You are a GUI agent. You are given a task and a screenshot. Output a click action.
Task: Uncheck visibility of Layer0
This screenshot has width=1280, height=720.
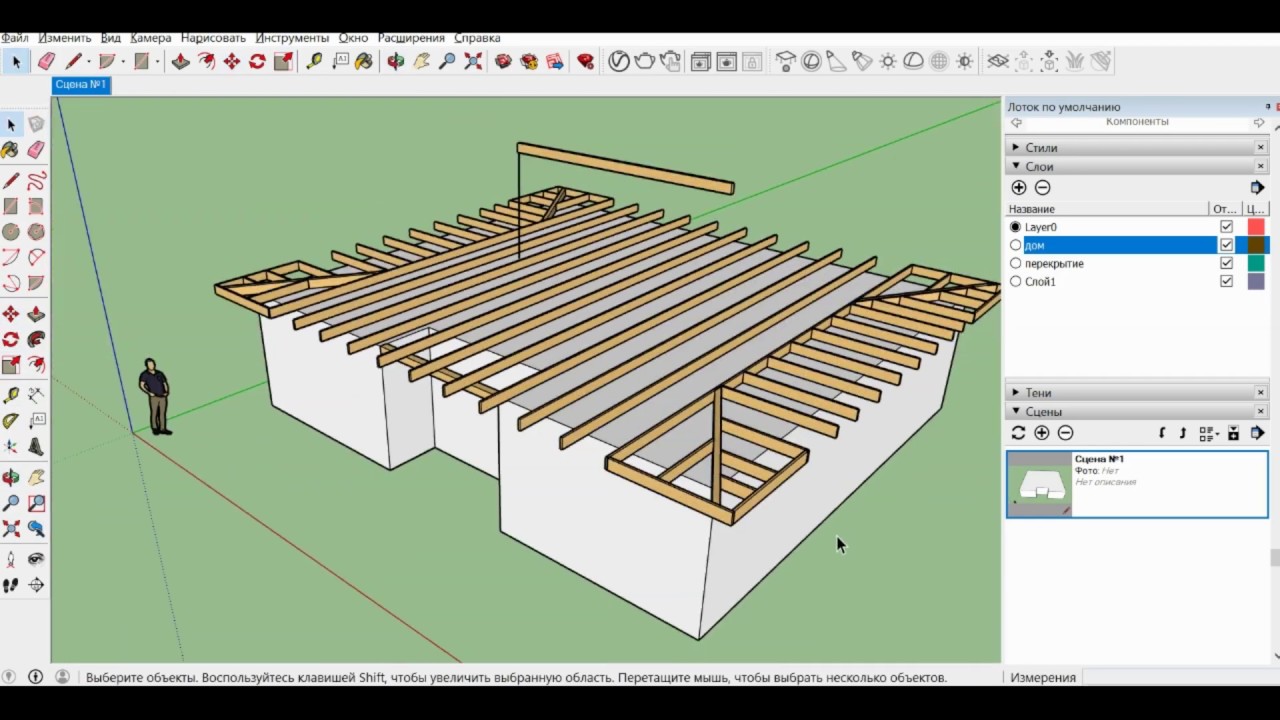[1226, 227]
